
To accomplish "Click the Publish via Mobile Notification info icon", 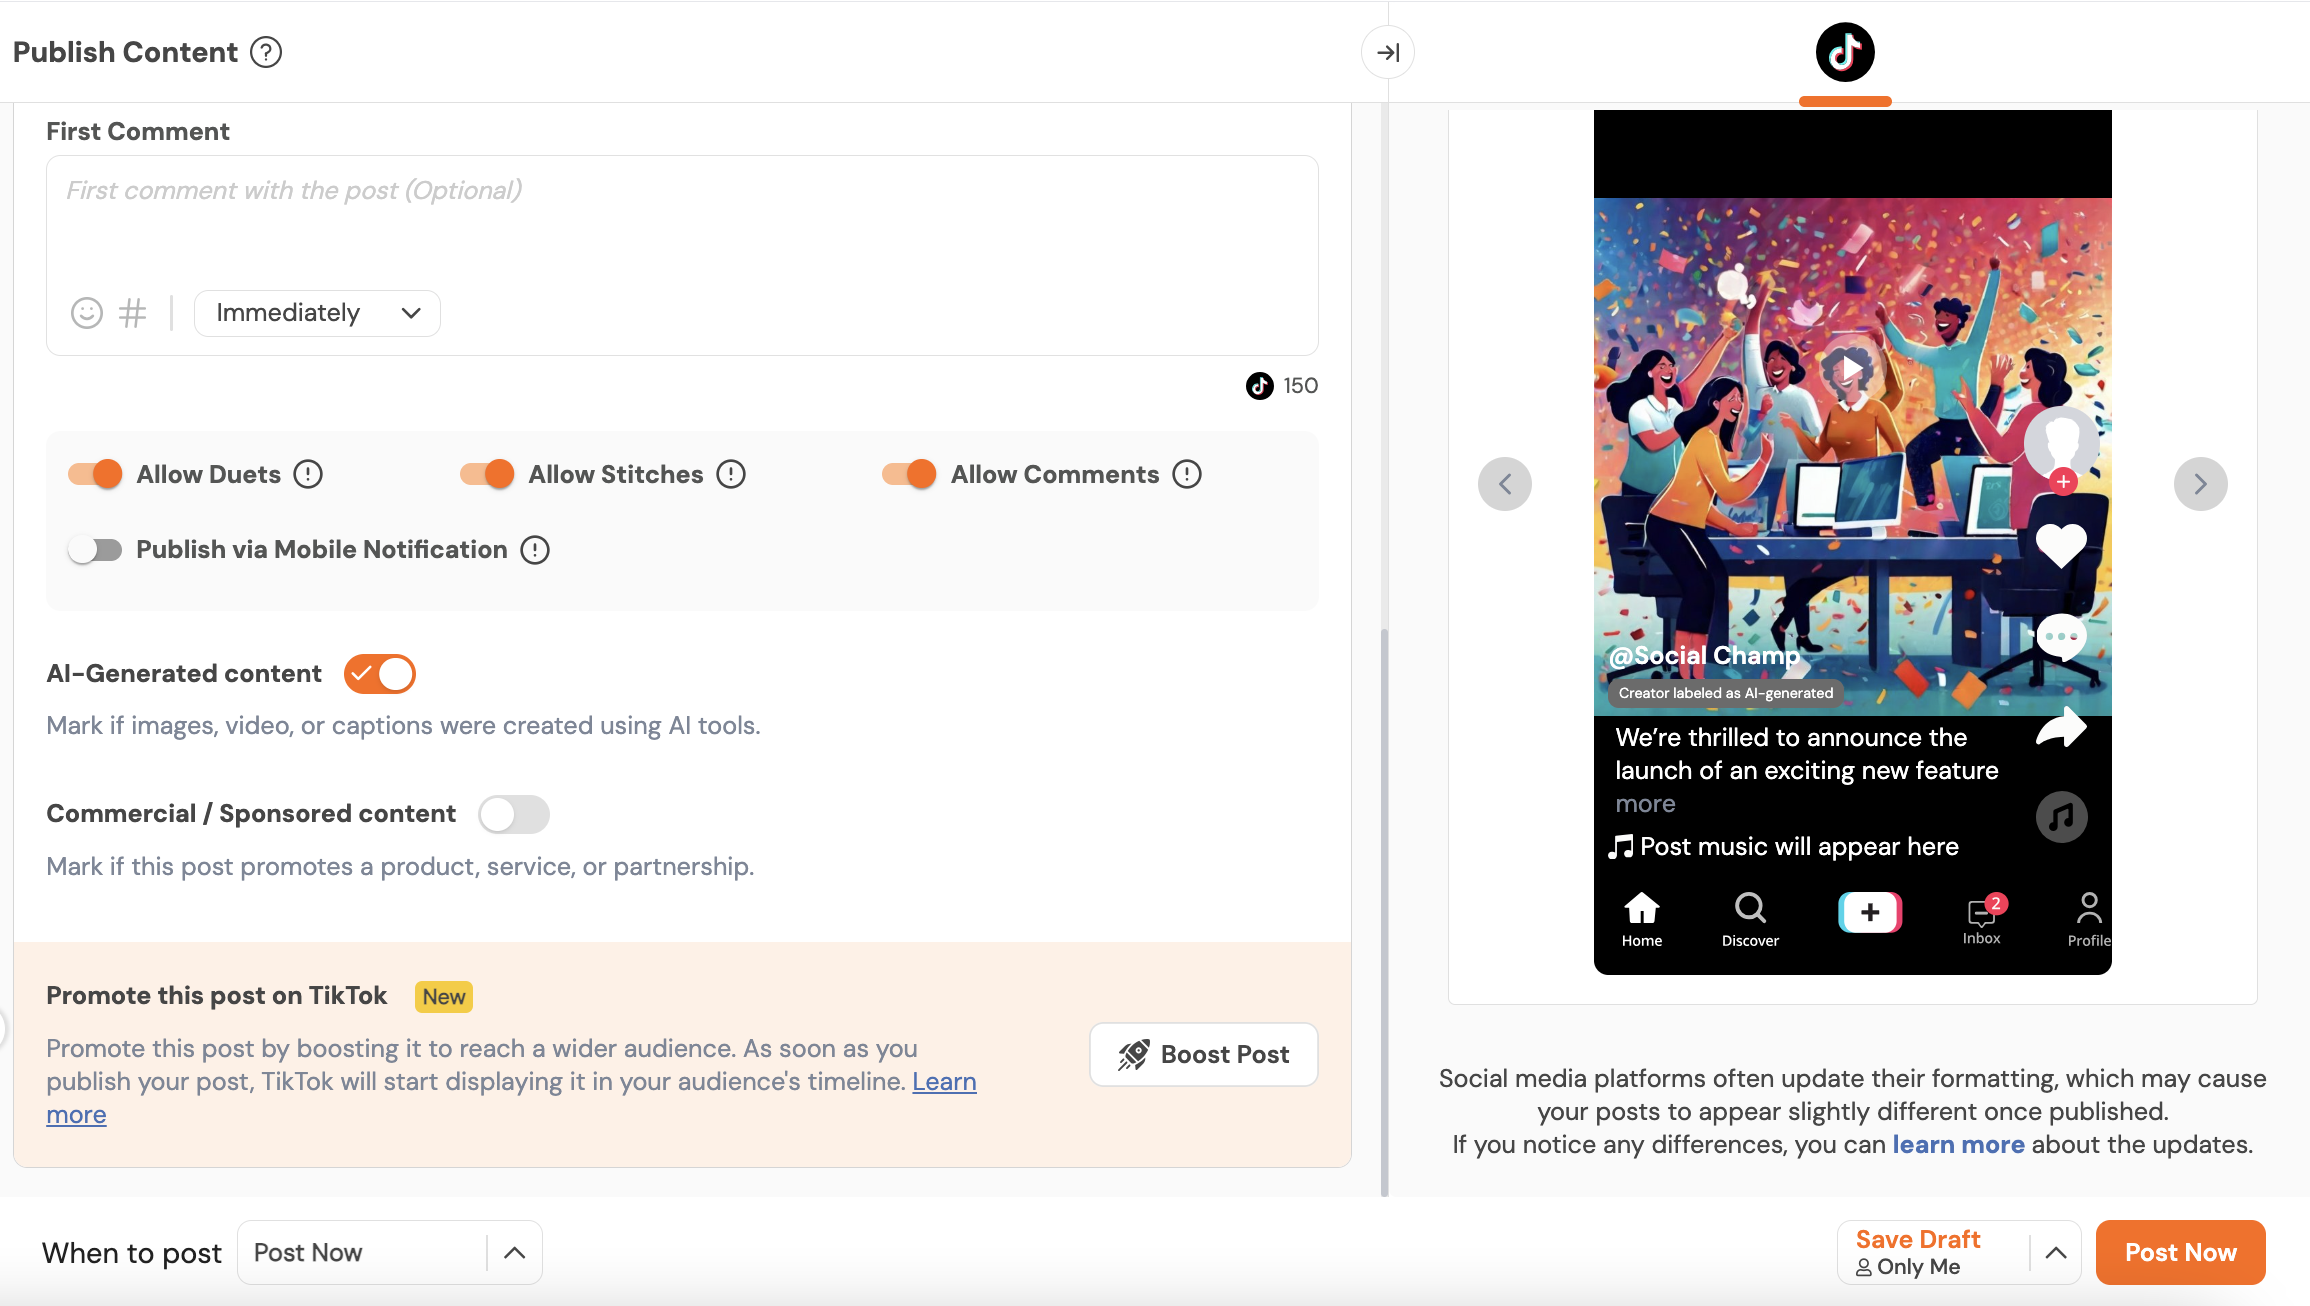I will point(535,550).
